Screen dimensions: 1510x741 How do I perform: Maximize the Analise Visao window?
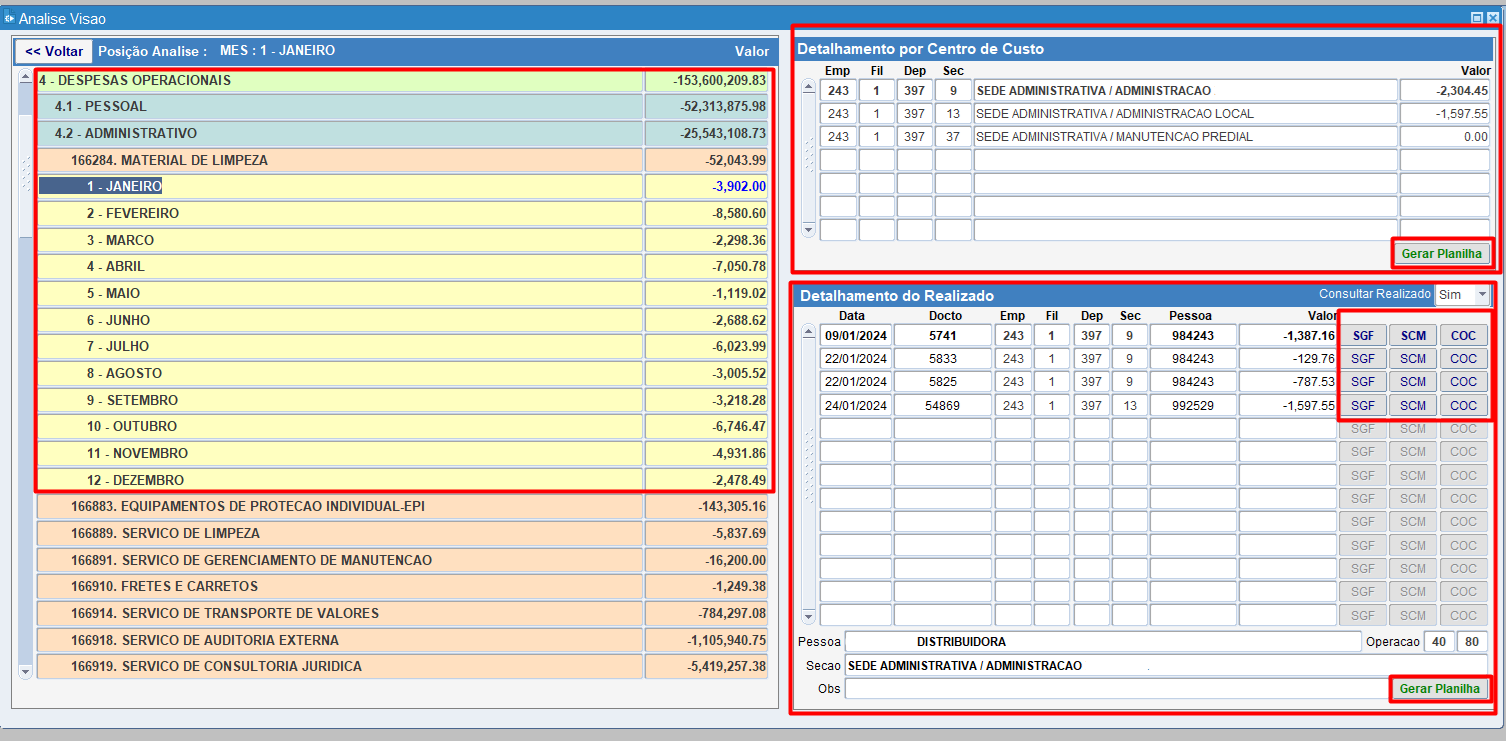point(1476,18)
